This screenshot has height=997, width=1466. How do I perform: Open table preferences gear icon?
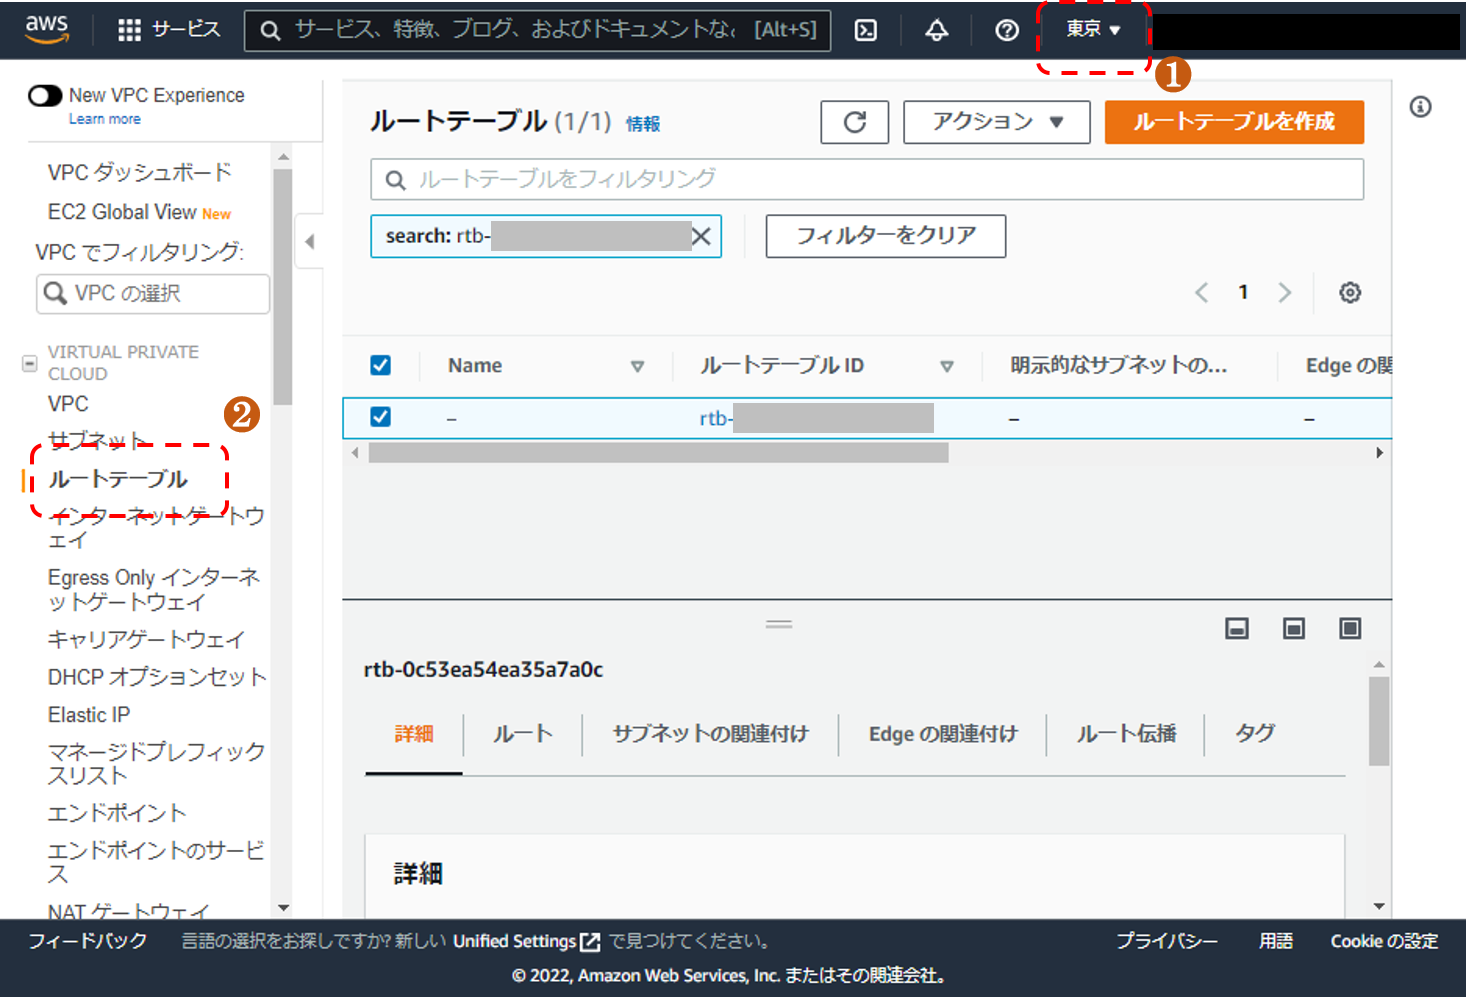(1349, 292)
